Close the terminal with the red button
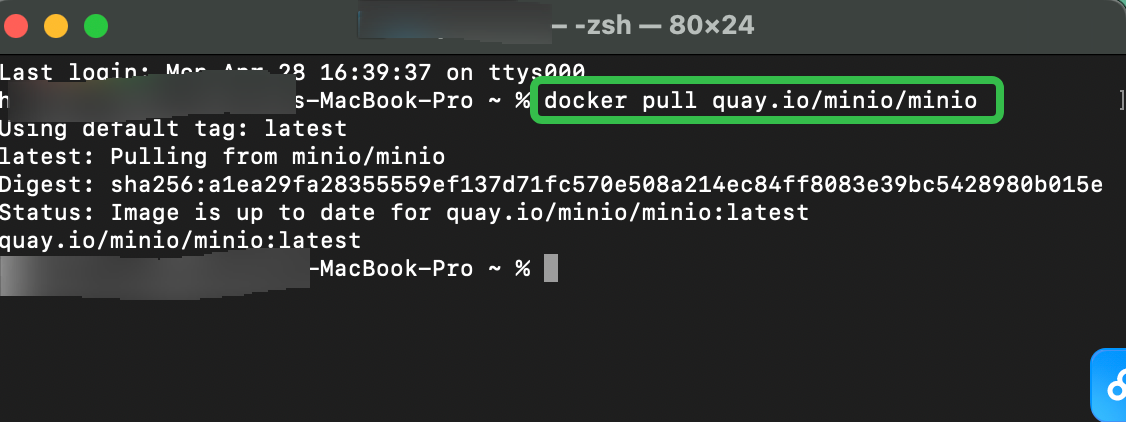Image resolution: width=1126 pixels, height=422 pixels. click(16, 27)
